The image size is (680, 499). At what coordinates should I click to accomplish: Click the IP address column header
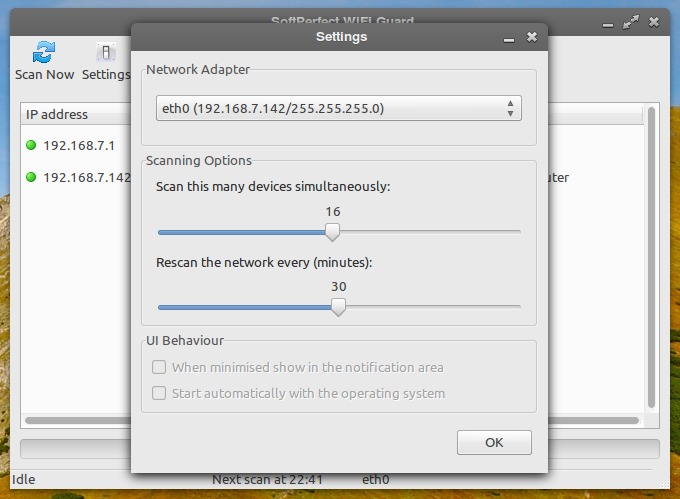click(x=76, y=114)
